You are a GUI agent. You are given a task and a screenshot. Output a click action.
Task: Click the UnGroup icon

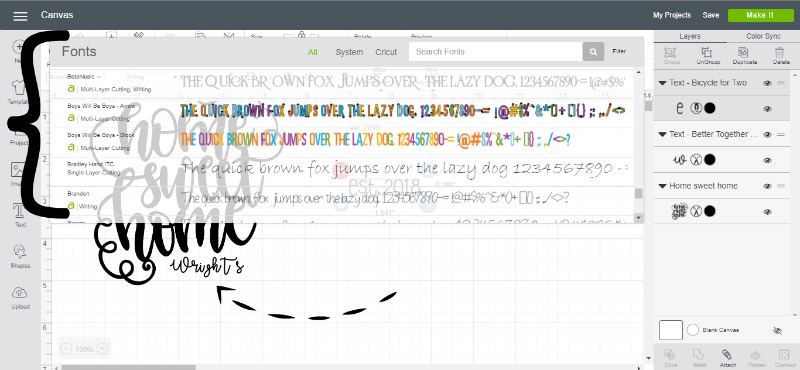[707, 56]
